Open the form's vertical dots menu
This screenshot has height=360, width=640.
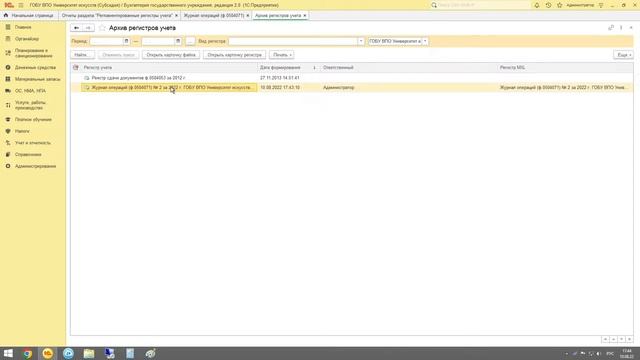coord(621,28)
